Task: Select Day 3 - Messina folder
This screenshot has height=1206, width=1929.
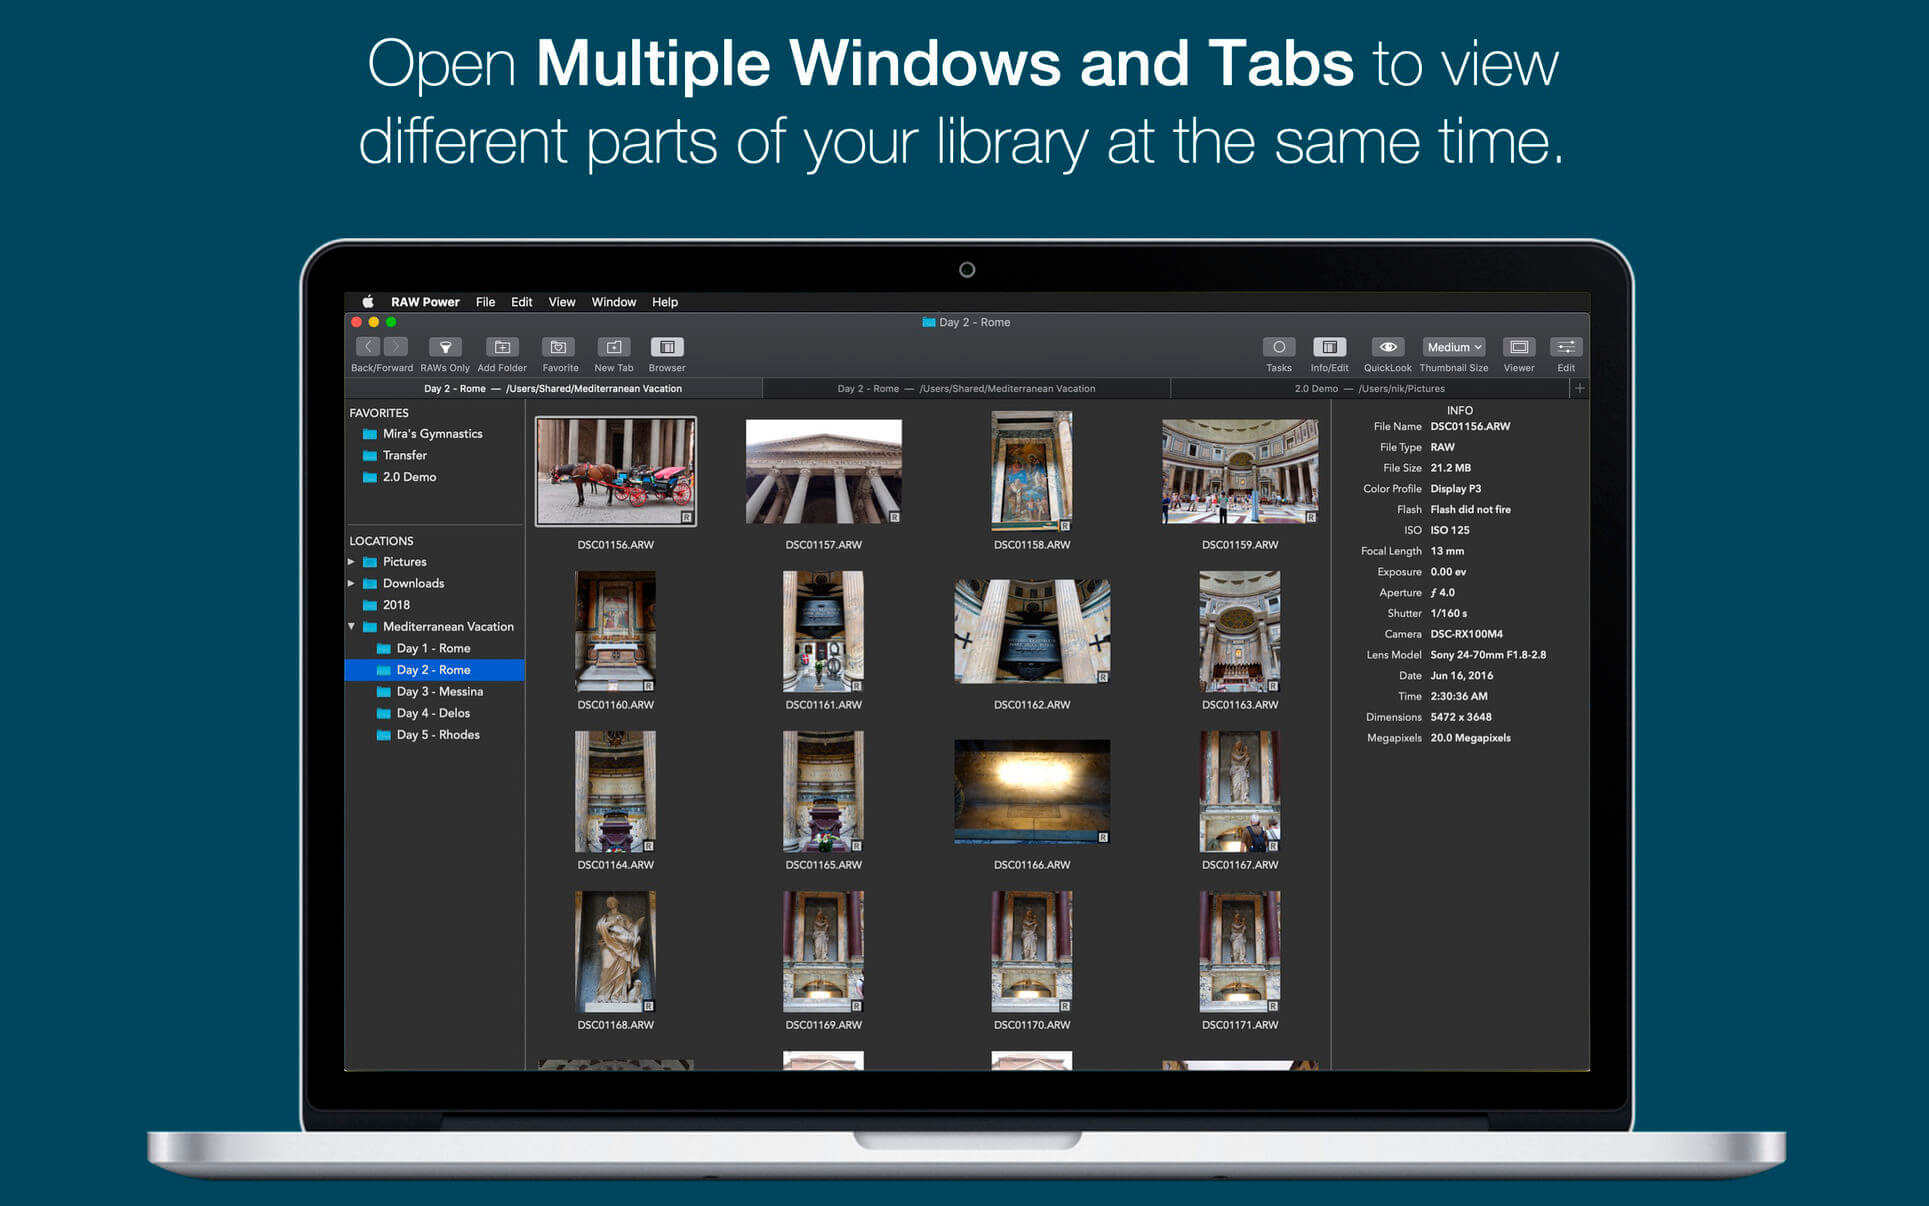Action: [x=439, y=692]
